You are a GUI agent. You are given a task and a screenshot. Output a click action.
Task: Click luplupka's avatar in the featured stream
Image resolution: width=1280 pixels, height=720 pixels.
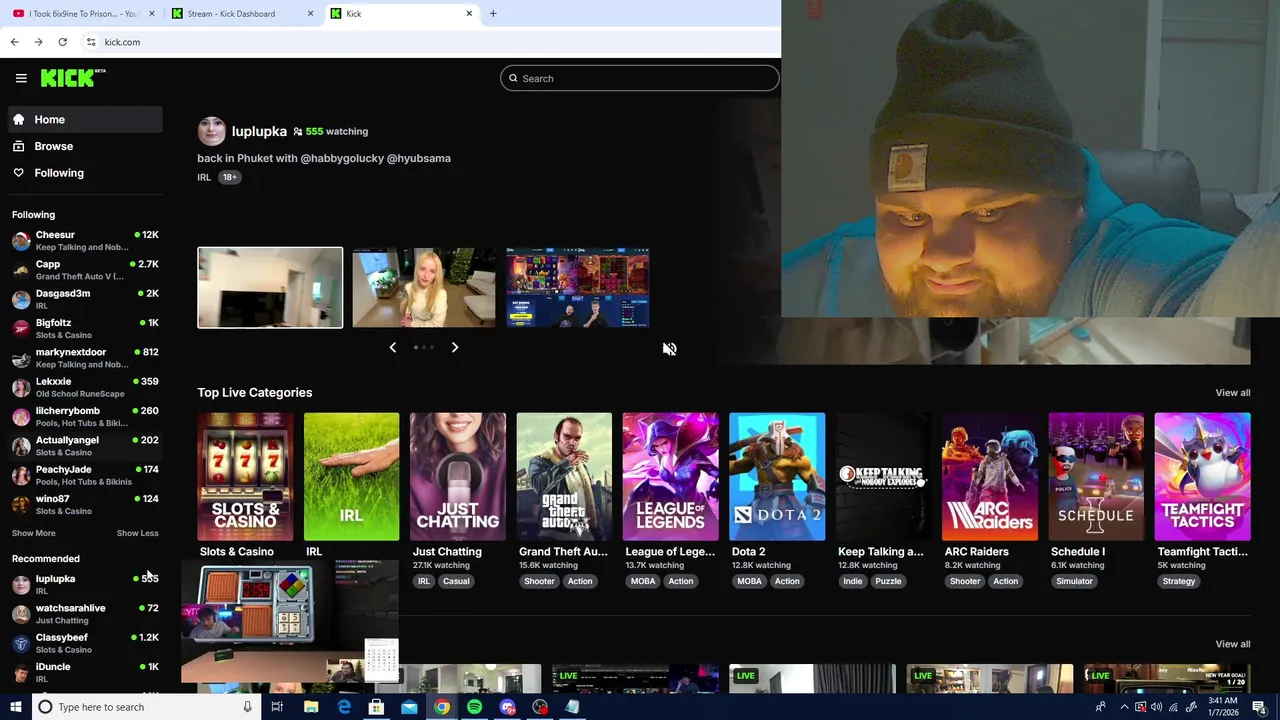pyautogui.click(x=211, y=131)
